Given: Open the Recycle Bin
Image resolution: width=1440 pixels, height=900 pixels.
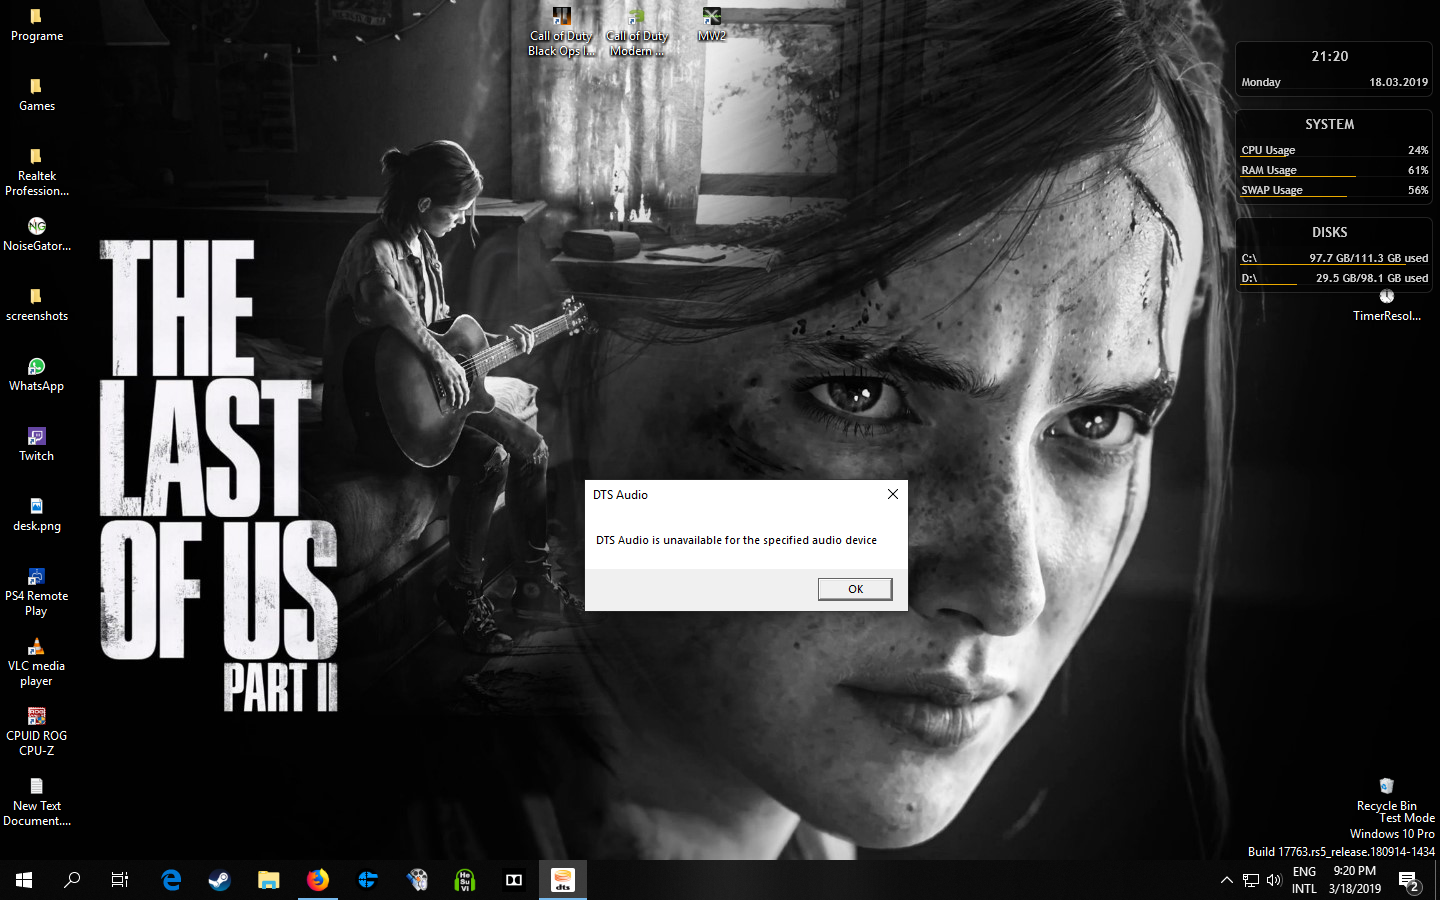Looking at the screenshot, I should [x=1387, y=795].
